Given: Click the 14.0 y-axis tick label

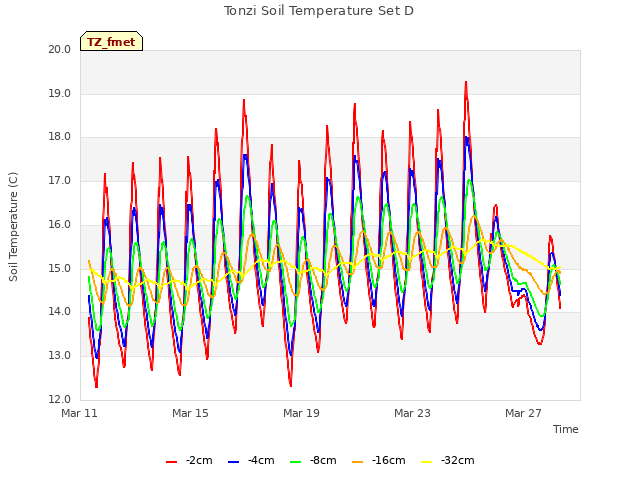Looking at the screenshot, I should click(60, 312).
